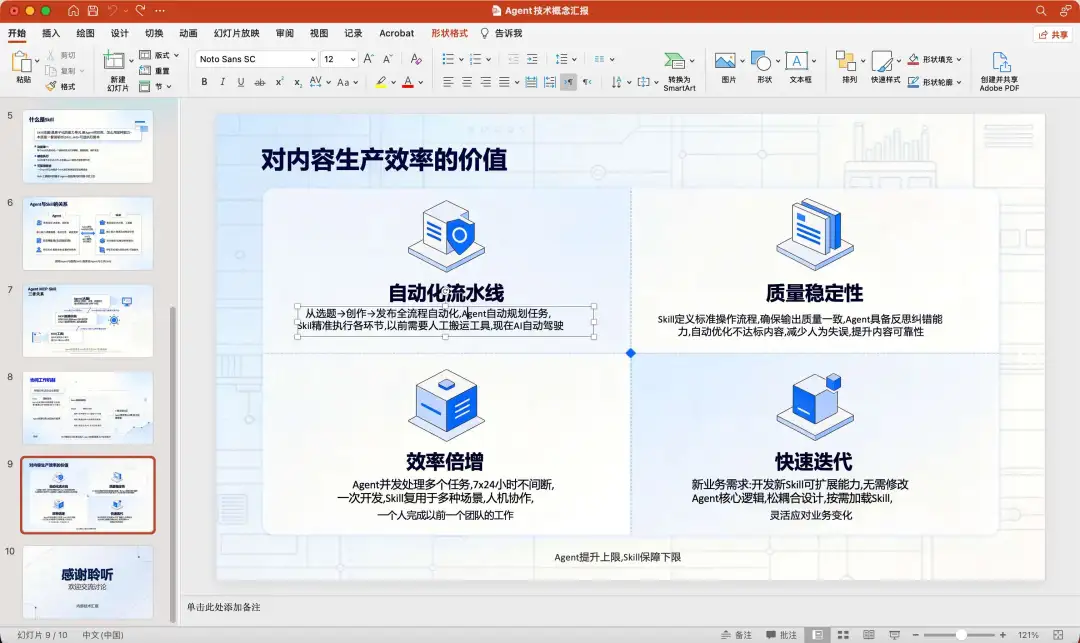Open the Insert (插入) ribbon tab

tap(51, 33)
